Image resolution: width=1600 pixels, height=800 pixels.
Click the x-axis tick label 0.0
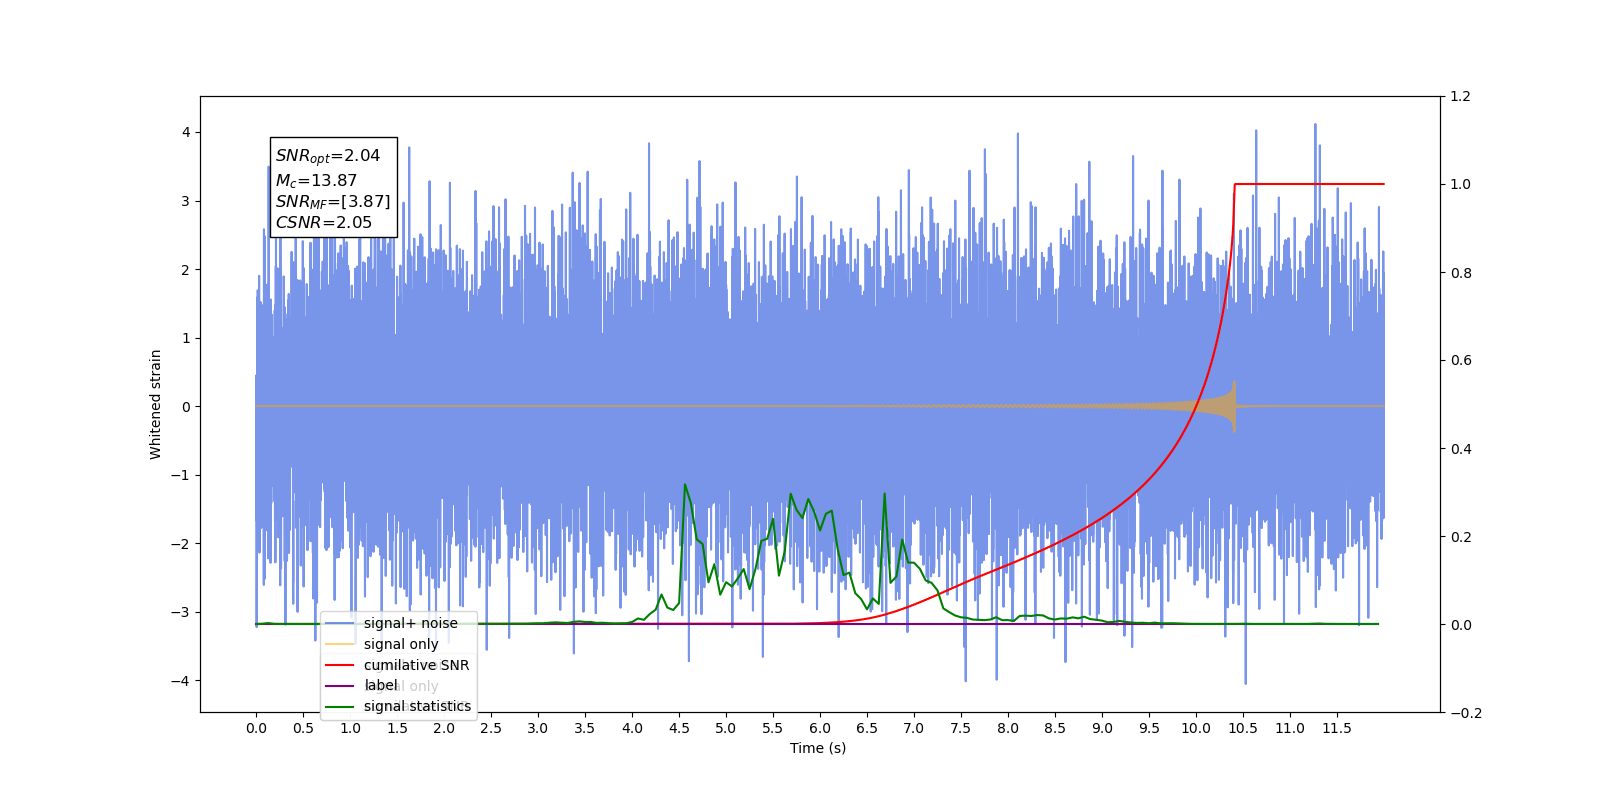click(256, 728)
